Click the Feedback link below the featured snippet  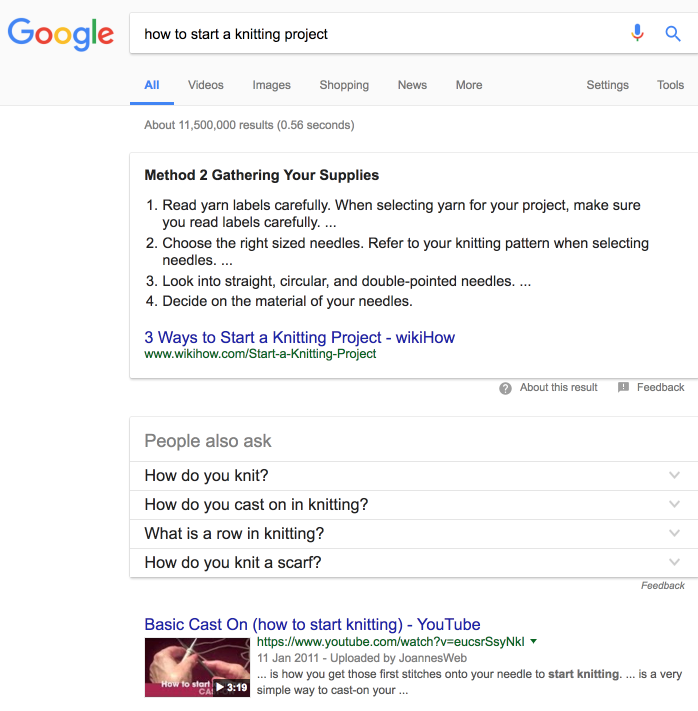click(660, 387)
